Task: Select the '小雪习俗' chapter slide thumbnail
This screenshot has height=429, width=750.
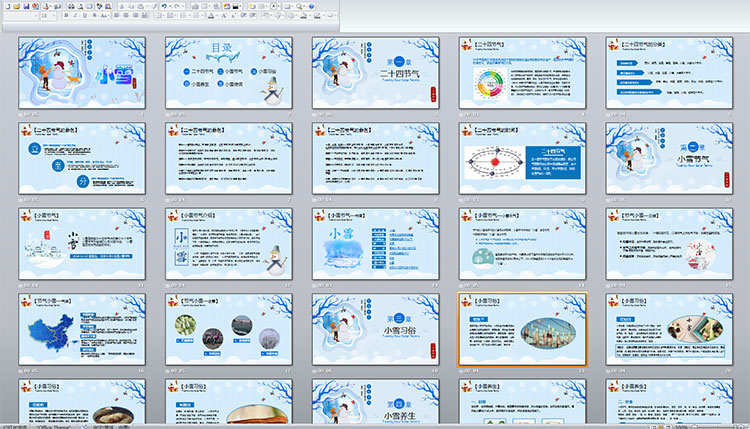Action: click(375, 330)
